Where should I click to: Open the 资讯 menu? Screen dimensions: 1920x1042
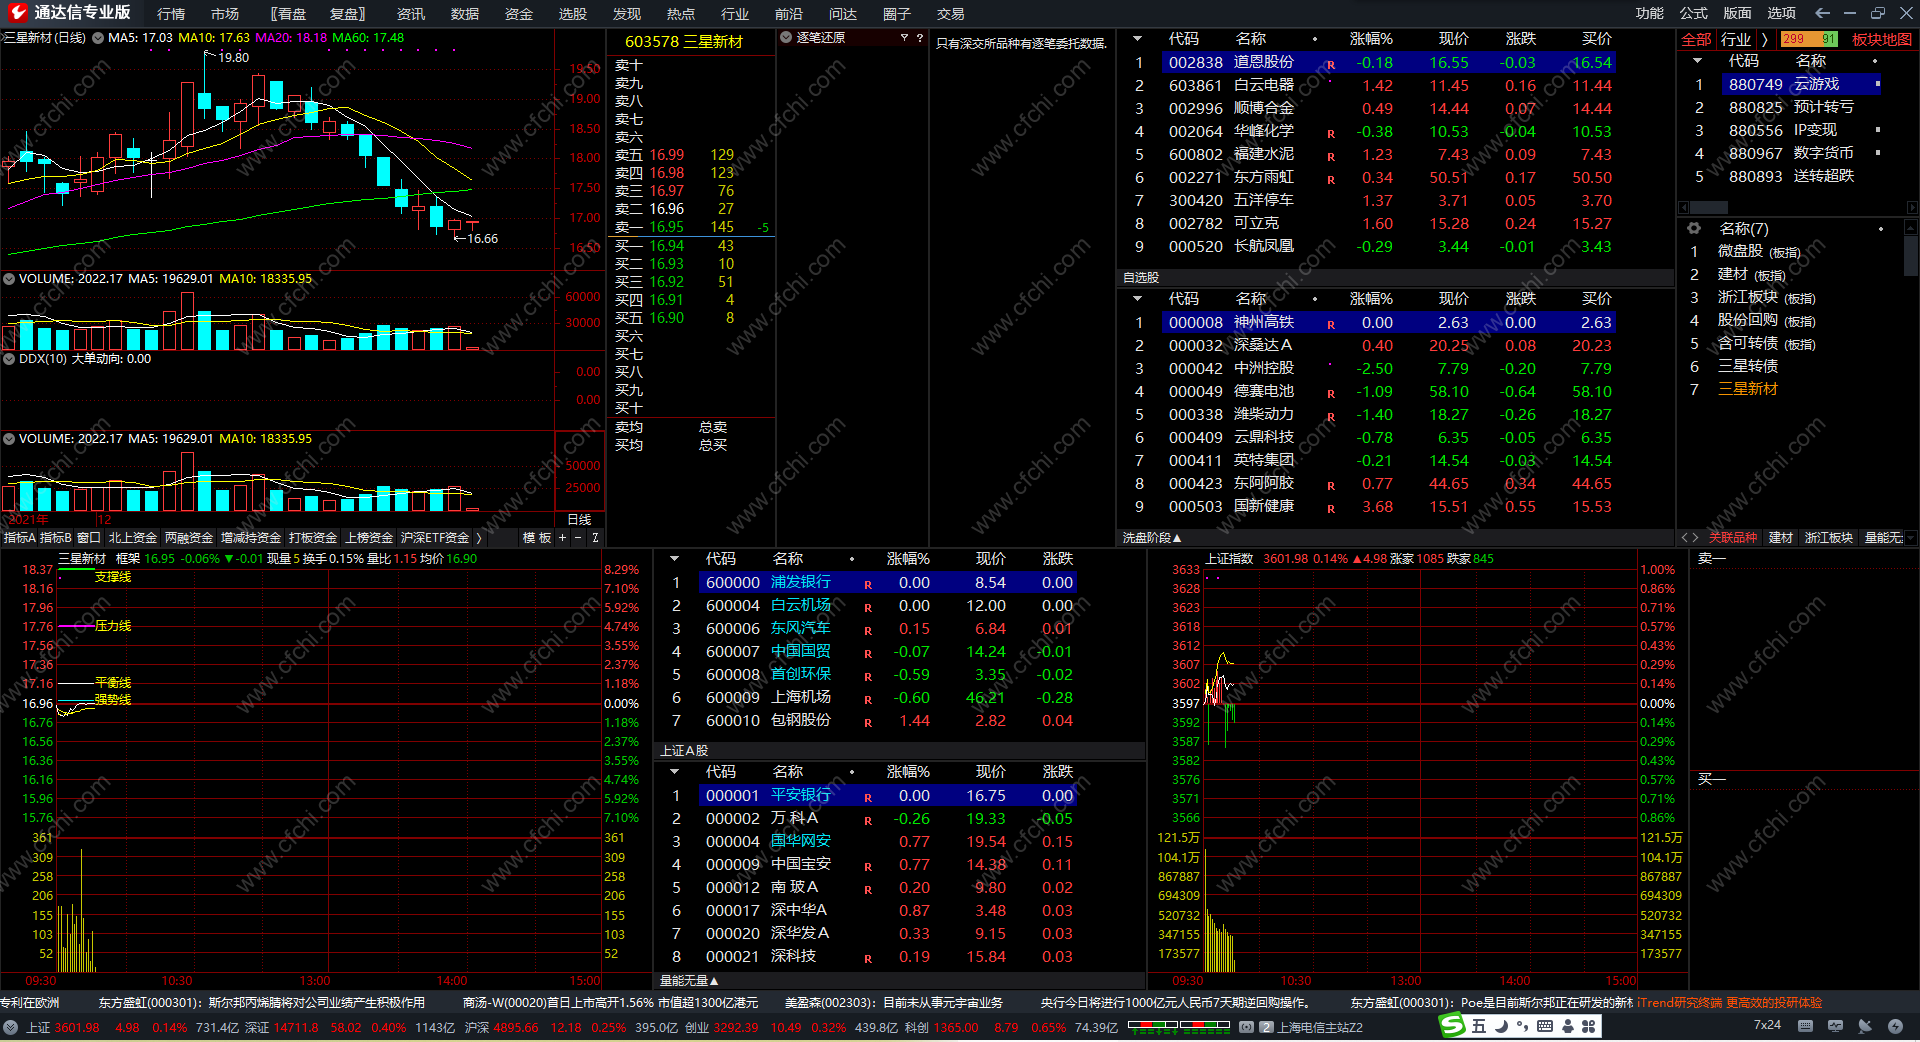click(x=411, y=14)
